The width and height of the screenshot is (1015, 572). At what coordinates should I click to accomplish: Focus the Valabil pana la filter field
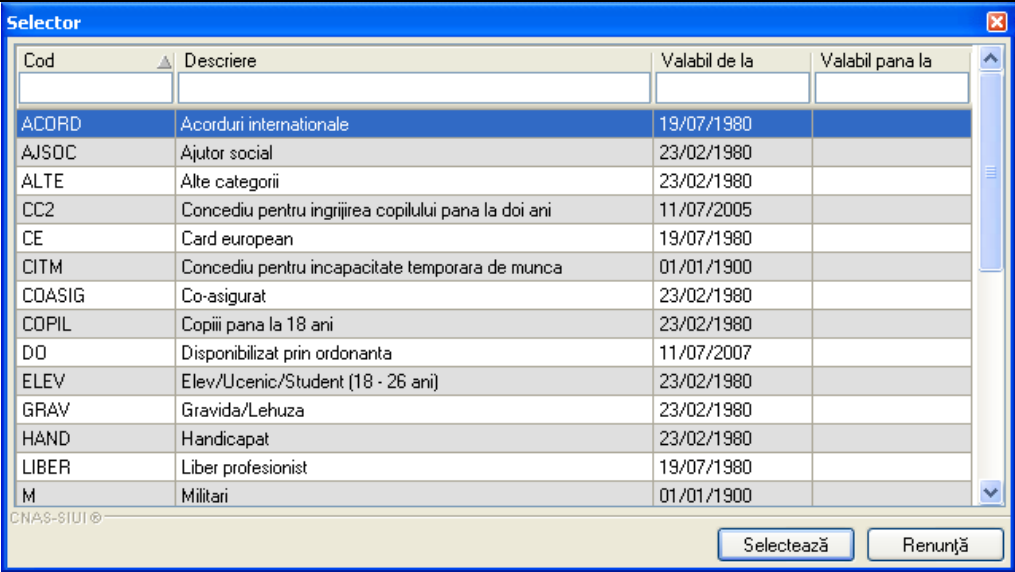click(892, 88)
